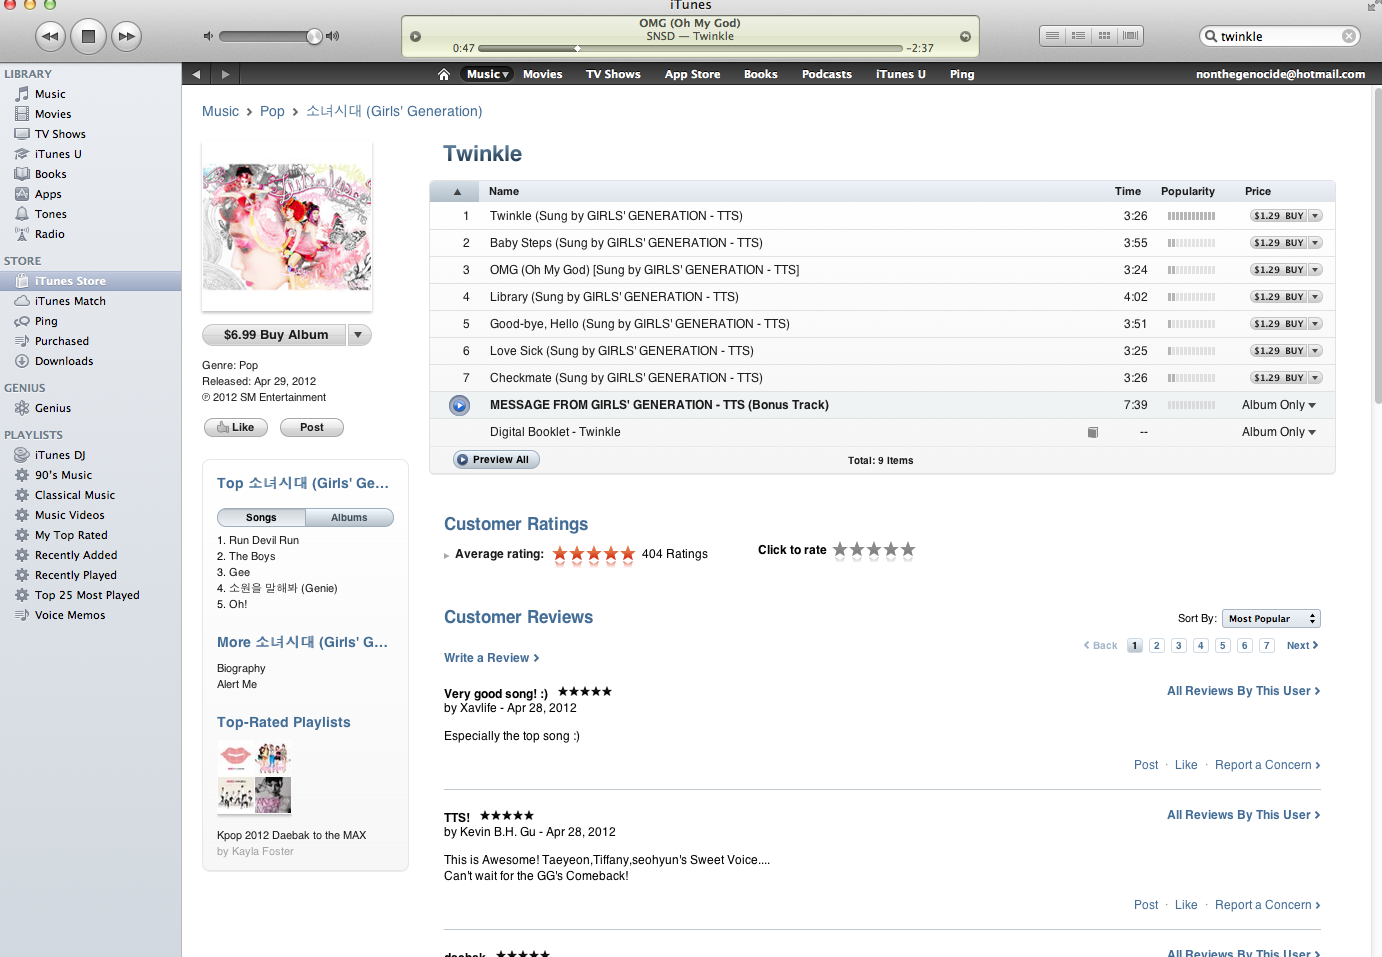The width and height of the screenshot is (1382, 957).
Task: Open the App Store tab
Action: (692, 74)
